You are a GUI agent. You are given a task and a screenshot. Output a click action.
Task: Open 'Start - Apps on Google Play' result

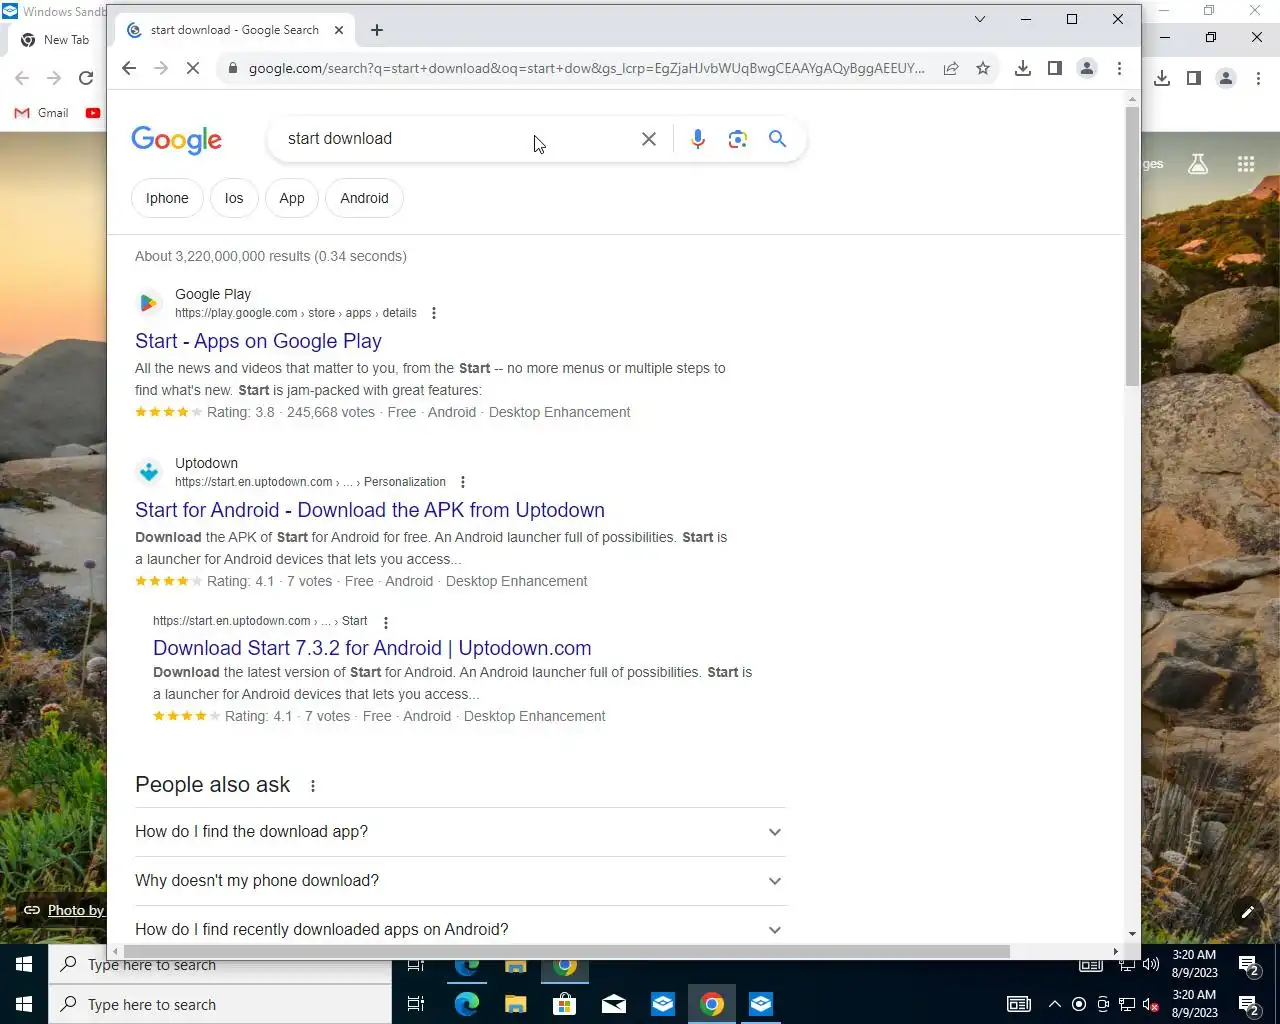(x=258, y=341)
